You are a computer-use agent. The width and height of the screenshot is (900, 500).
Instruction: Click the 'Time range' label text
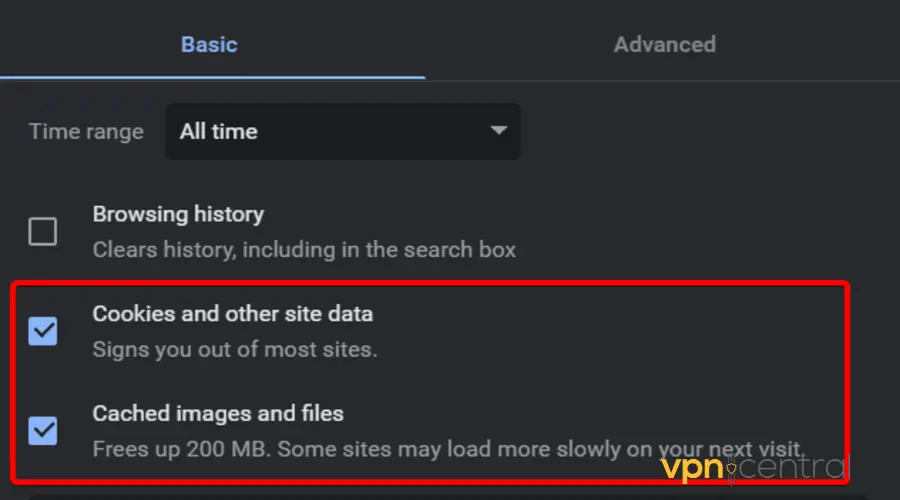[x=86, y=131]
